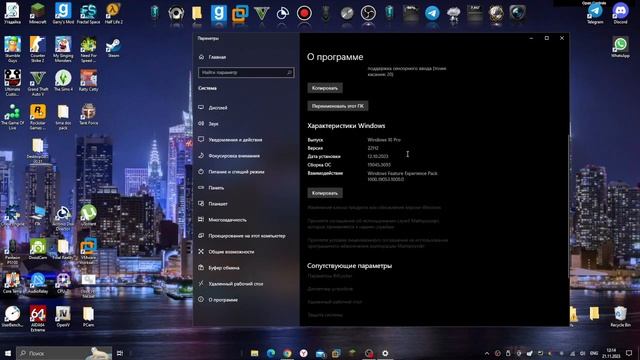Viewport: 640px width, 360px height.
Task: Open The Sims 4 desktop icon
Action: coord(63,80)
